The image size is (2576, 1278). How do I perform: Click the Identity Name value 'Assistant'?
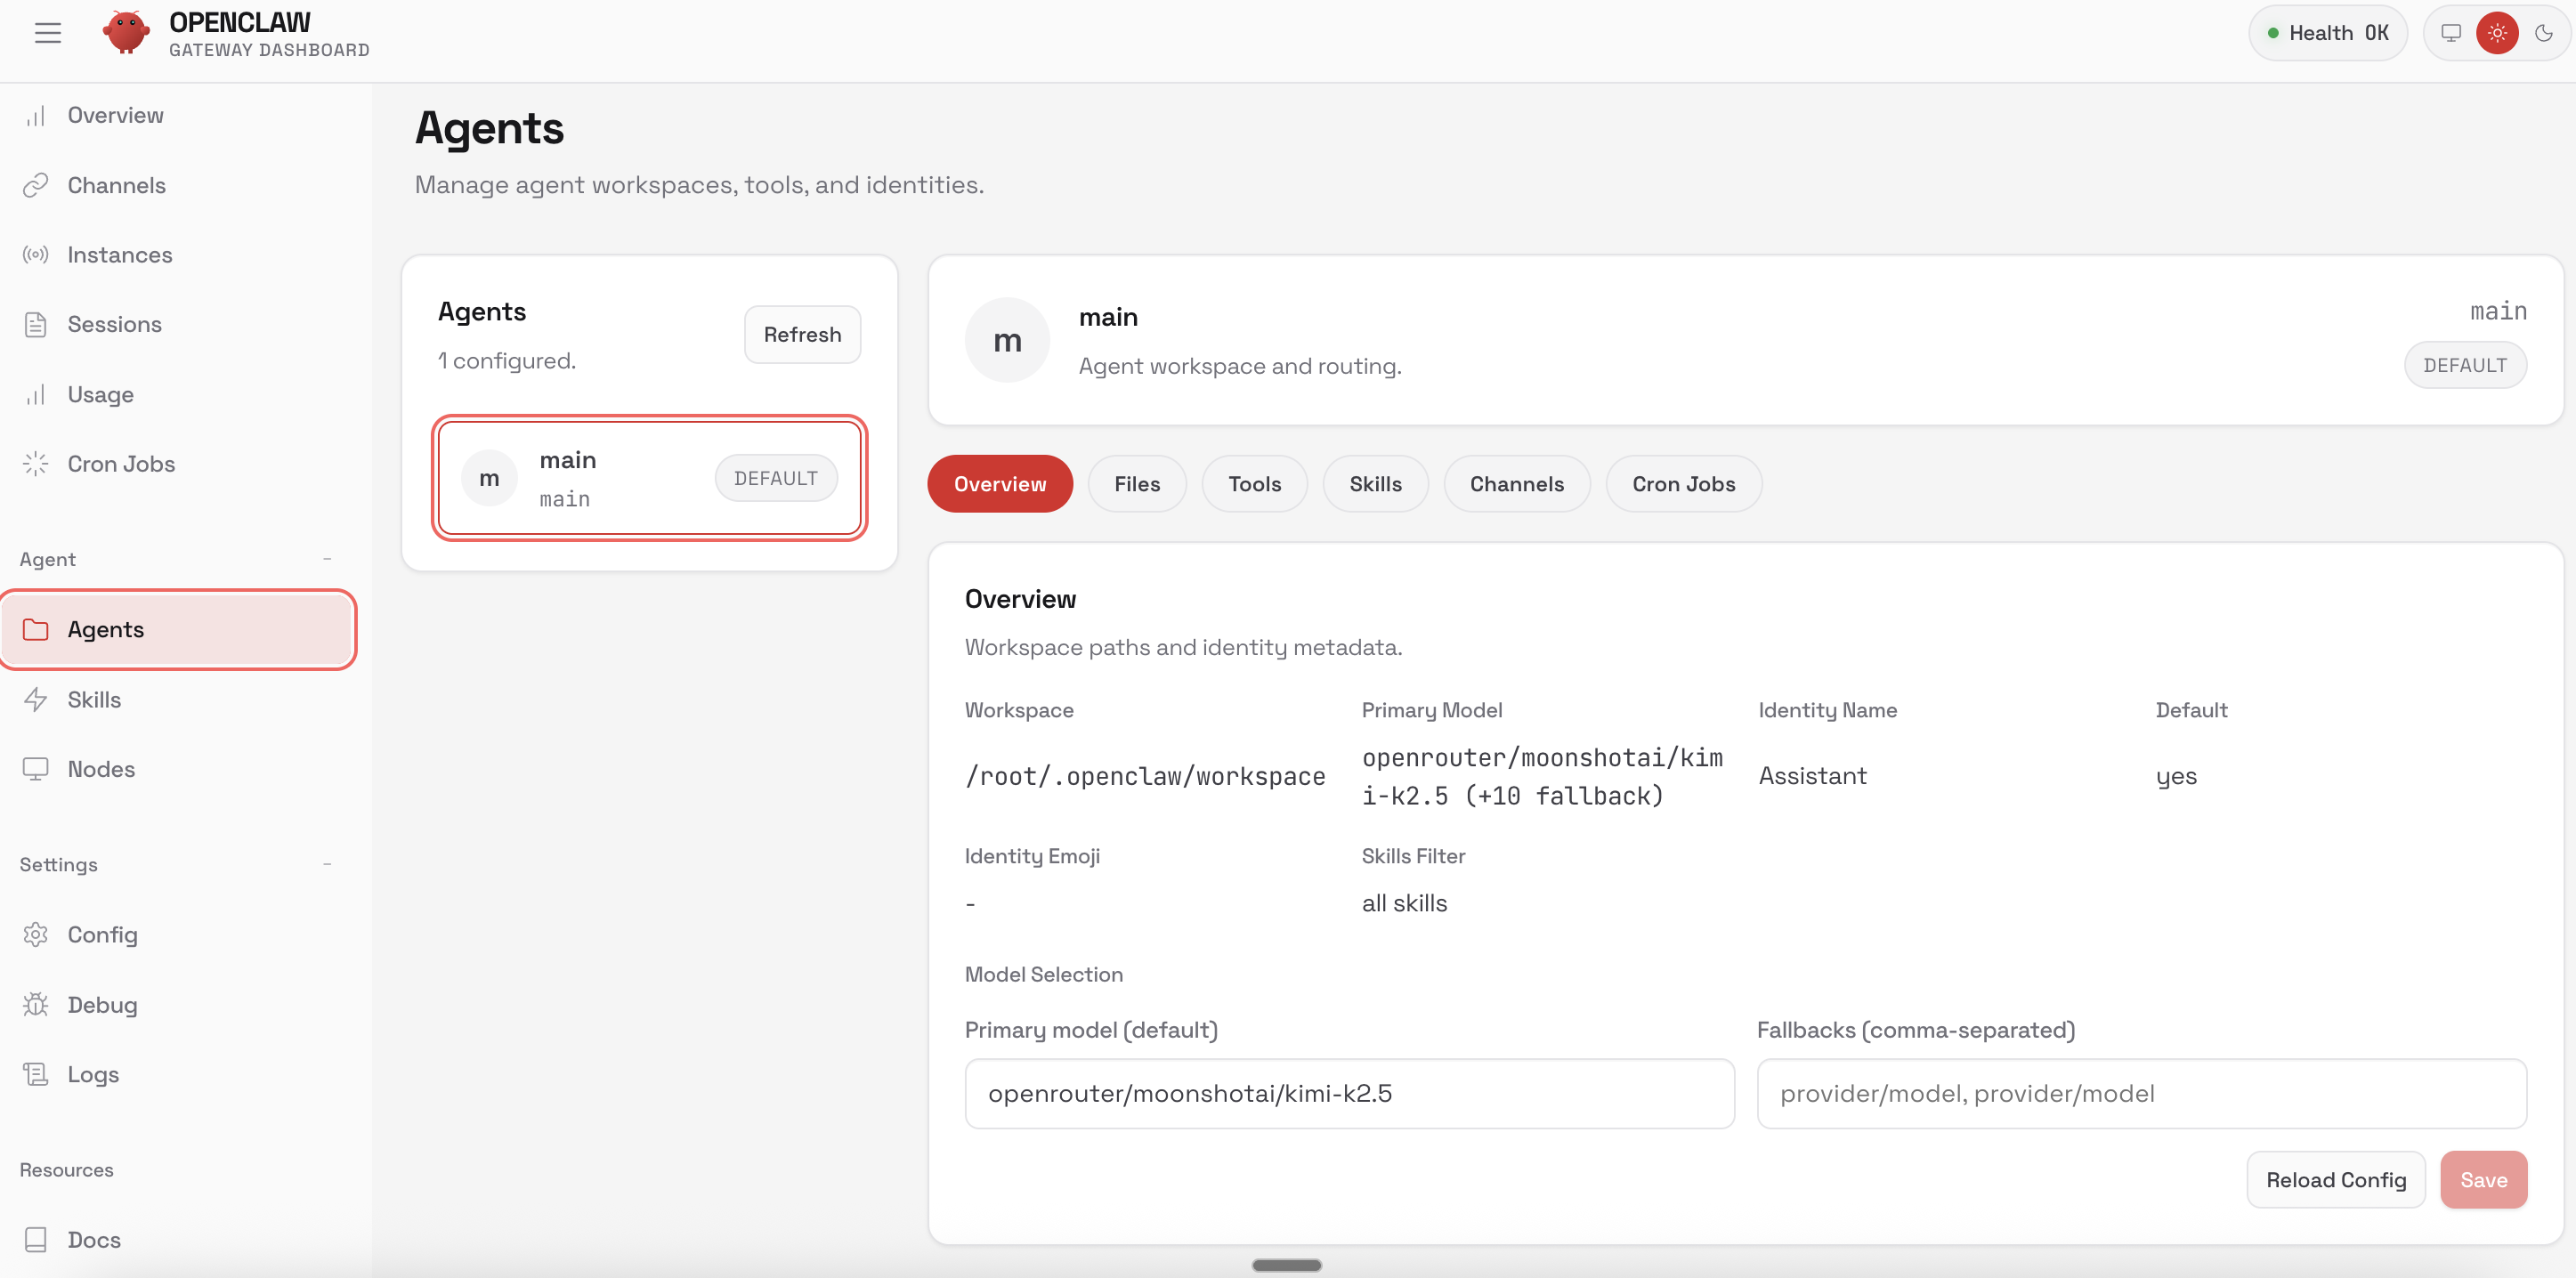pyautogui.click(x=1812, y=776)
